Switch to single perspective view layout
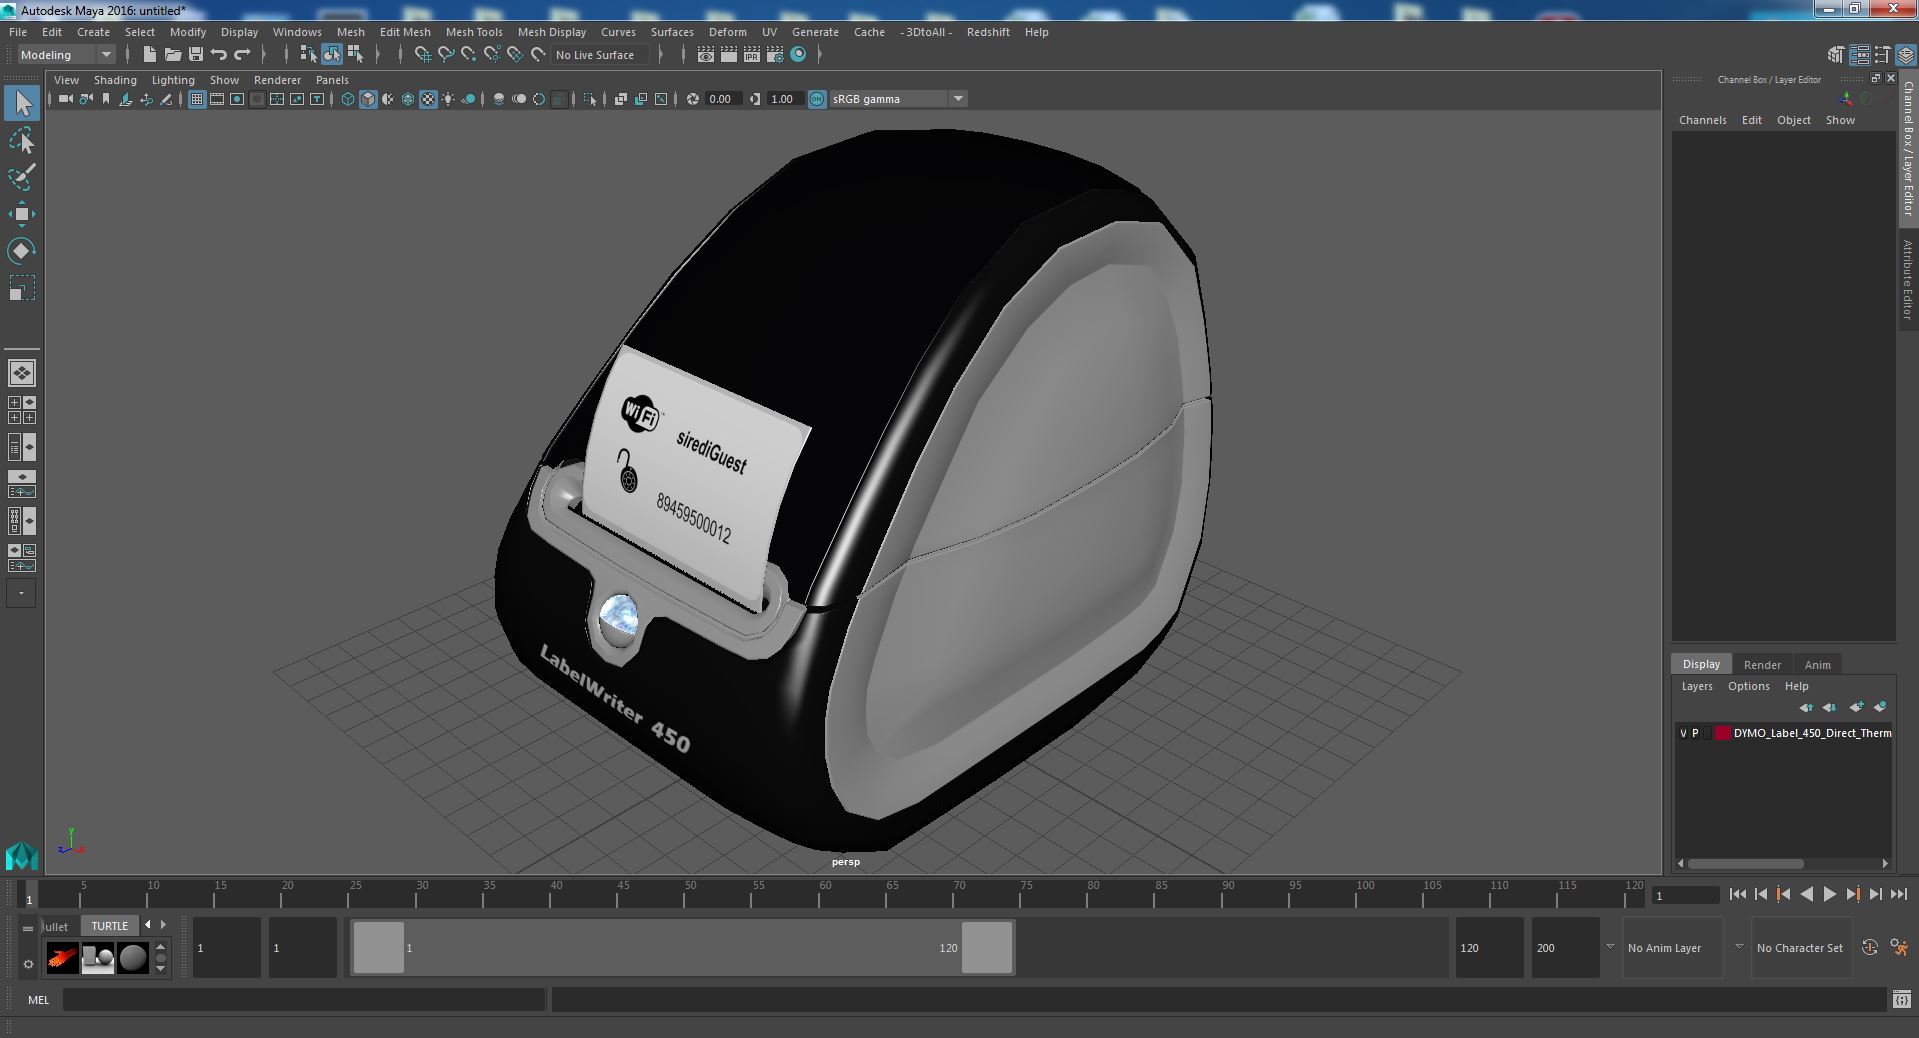The width and height of the screenshot is (1919, 1038). coord(22,373)
